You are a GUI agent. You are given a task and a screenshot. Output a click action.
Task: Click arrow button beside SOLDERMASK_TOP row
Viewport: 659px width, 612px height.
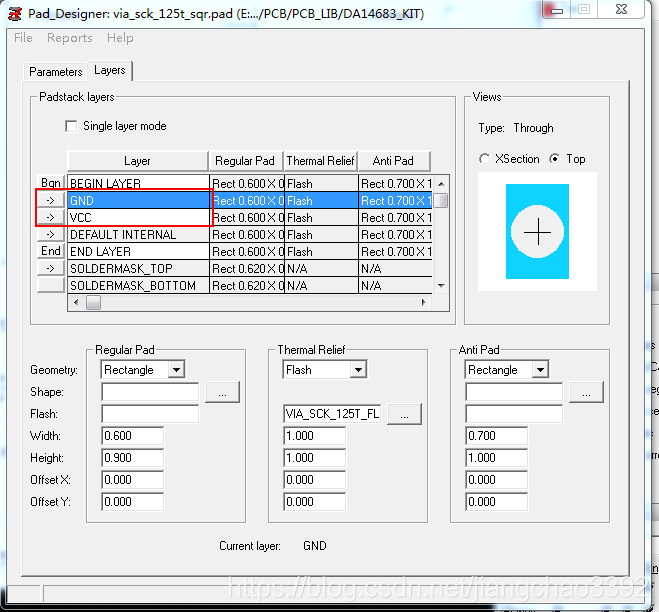tap(50, 268)
